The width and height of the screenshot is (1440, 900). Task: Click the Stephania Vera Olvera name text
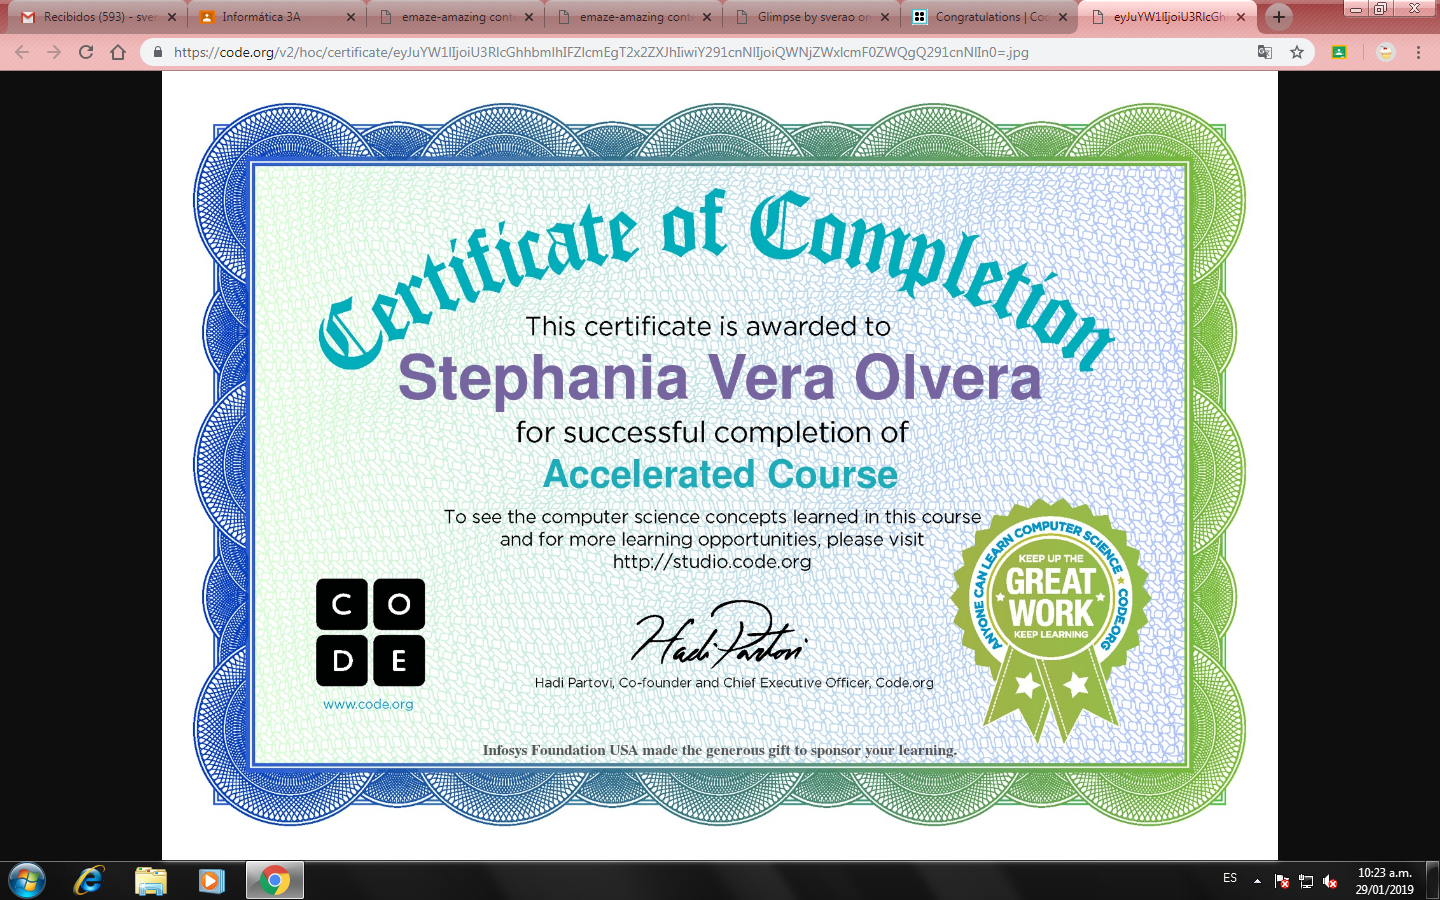point(720,378)
